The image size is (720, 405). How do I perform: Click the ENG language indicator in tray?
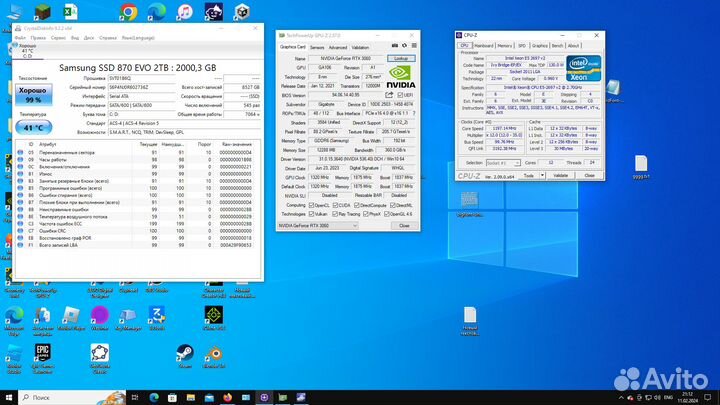(668, 397)
